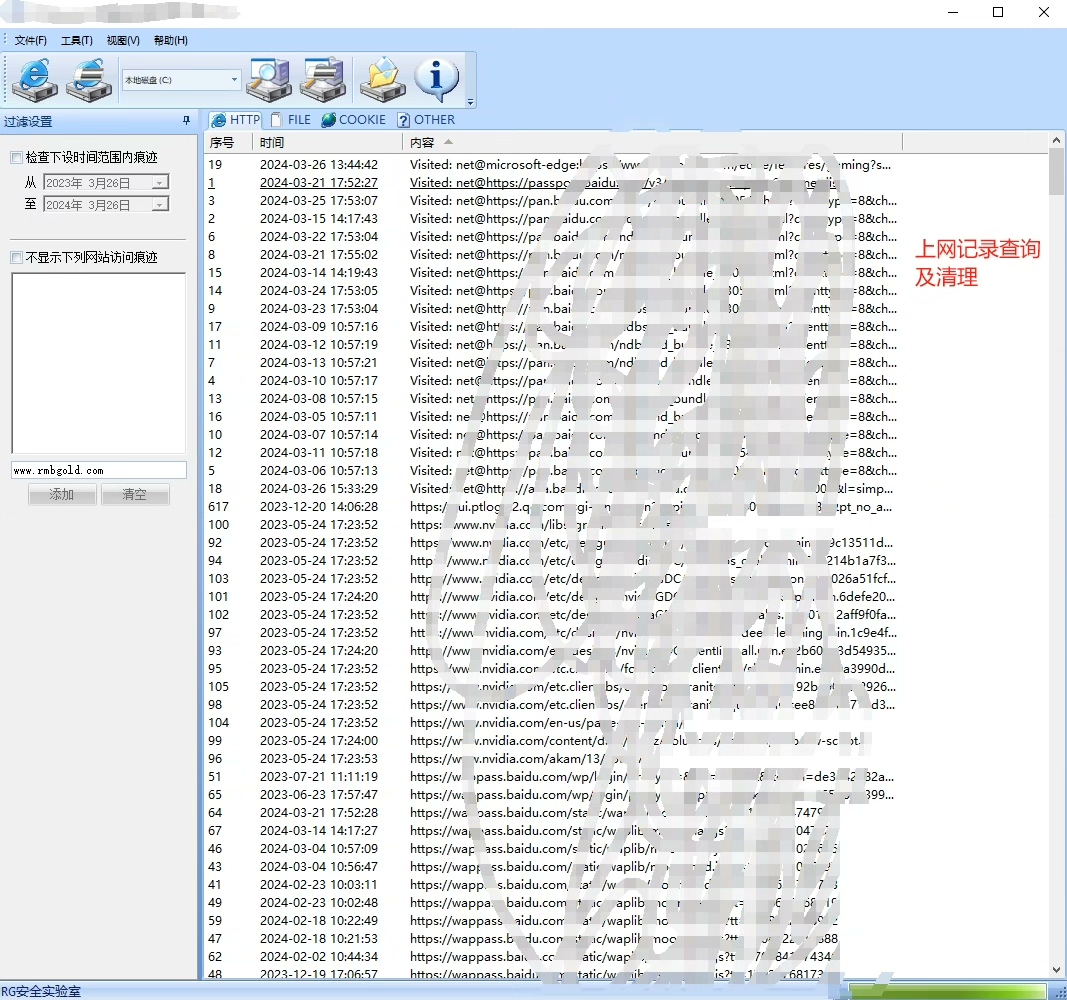Select row with time 2024-03-22 17:53:04
Image resolution: width=1067 pixels, height=1000 pixels.
[551, 237]
